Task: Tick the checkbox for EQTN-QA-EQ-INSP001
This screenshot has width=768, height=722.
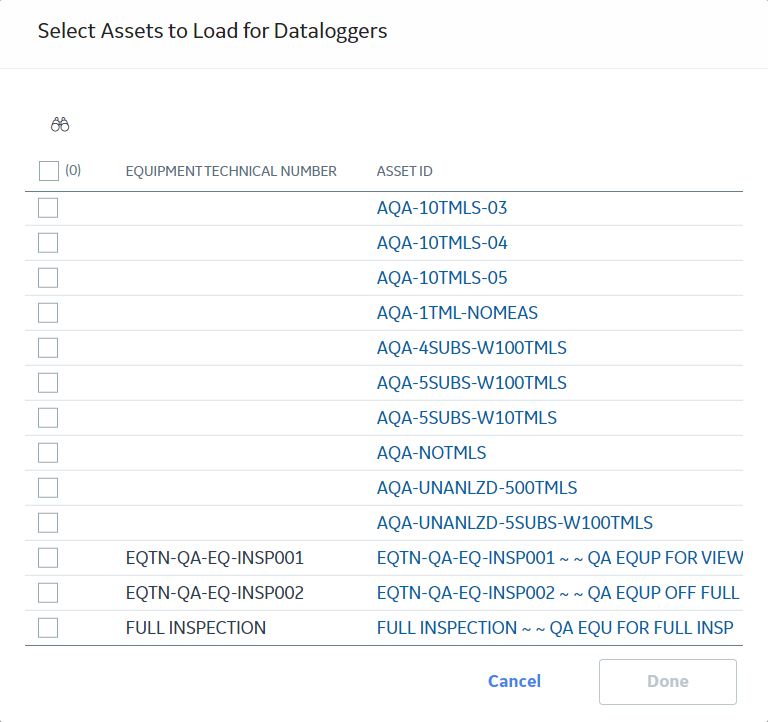Action: 48,557
